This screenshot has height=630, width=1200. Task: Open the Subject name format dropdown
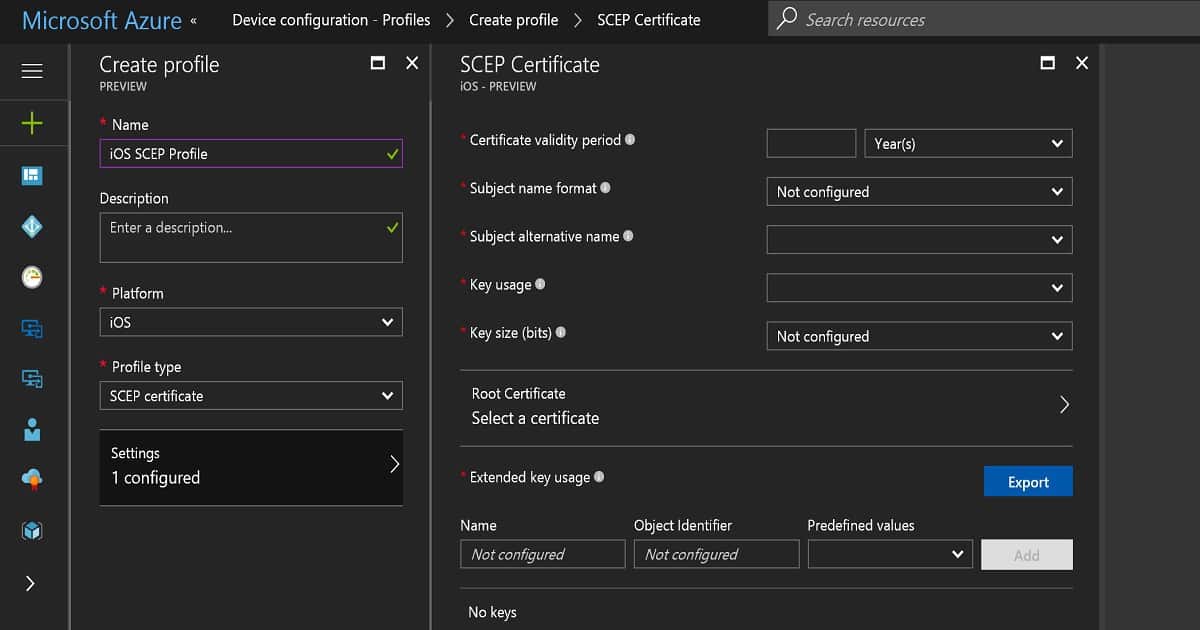point(919,191)
